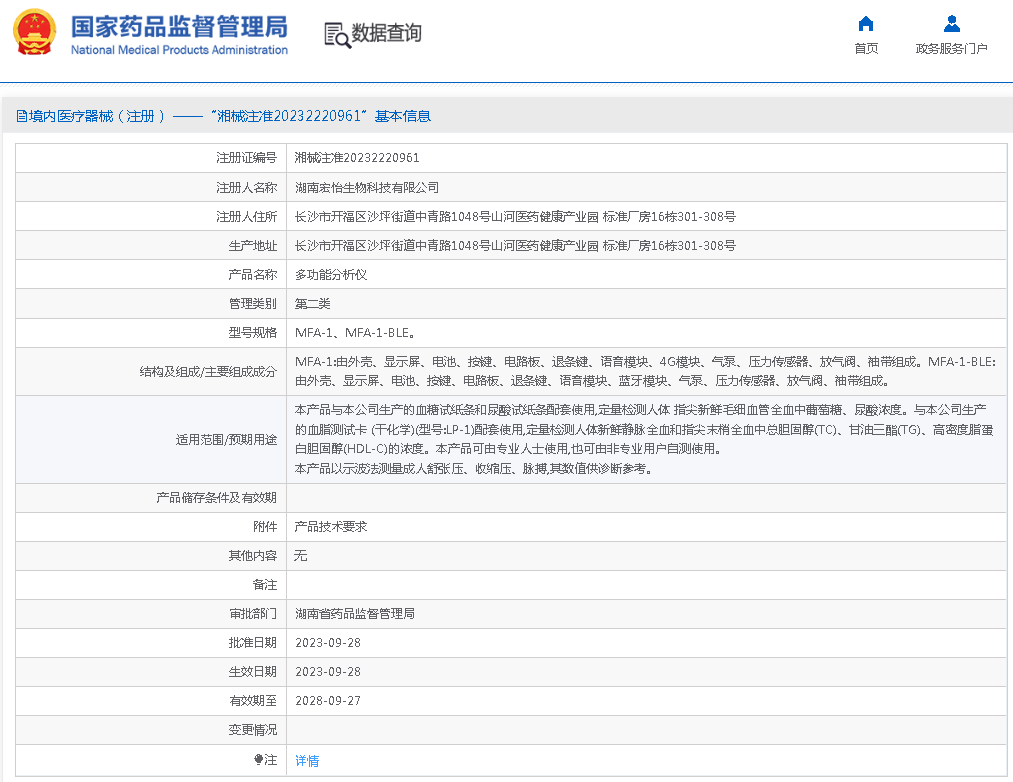Click the home house icon

866,24
